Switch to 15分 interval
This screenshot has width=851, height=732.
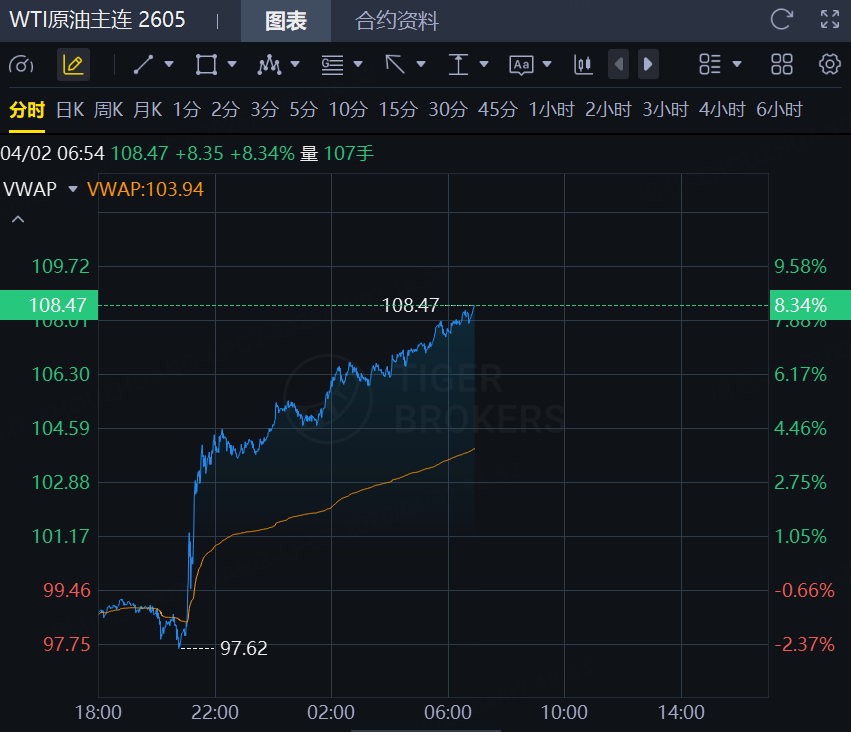pyautogui.click(x=397, y=110)
